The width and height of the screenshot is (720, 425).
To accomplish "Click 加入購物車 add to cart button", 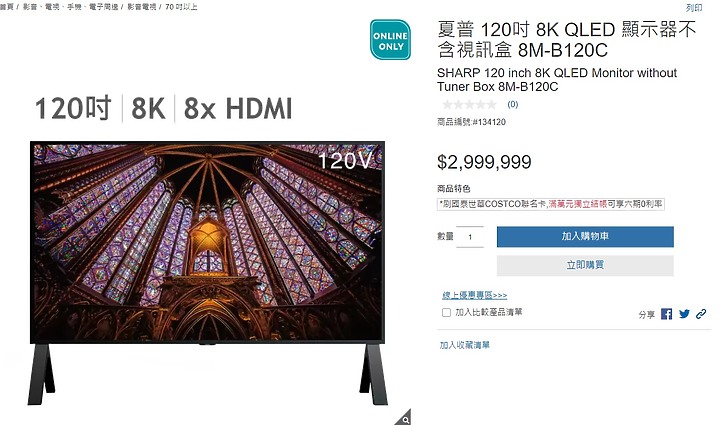I will [x=585, y=236].
